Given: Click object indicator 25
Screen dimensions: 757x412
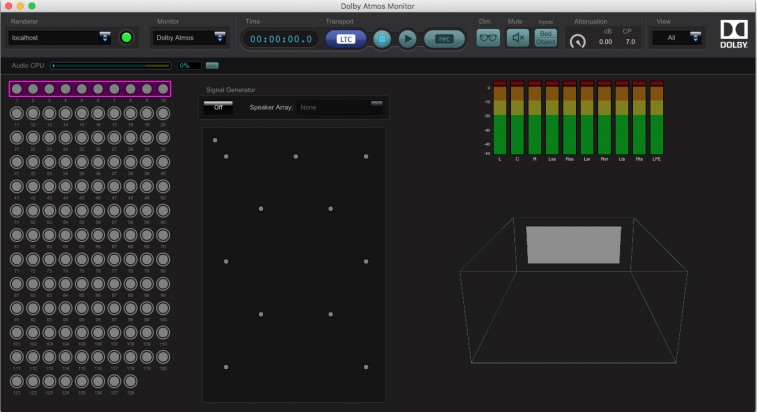Looking at the screenshot, I should point(82,138).
